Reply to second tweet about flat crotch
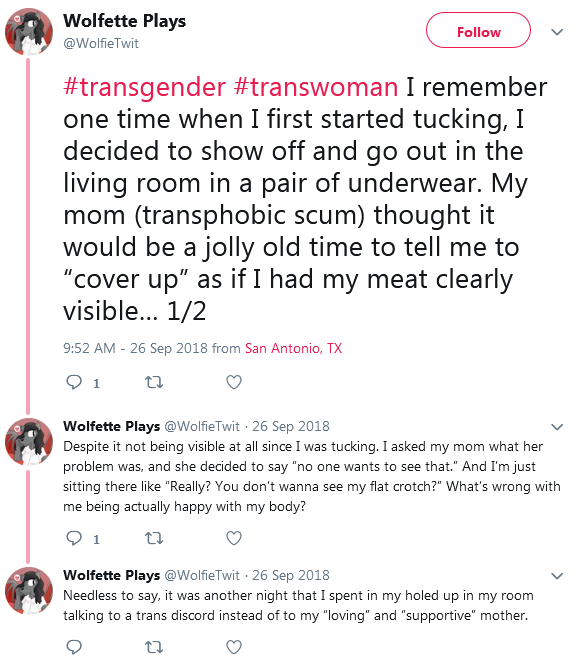This screenshot has height=661, width=579. point(74,538)
